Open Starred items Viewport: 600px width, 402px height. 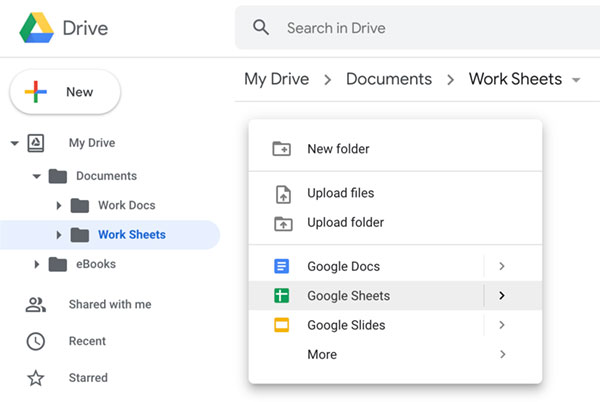(88, 378)
